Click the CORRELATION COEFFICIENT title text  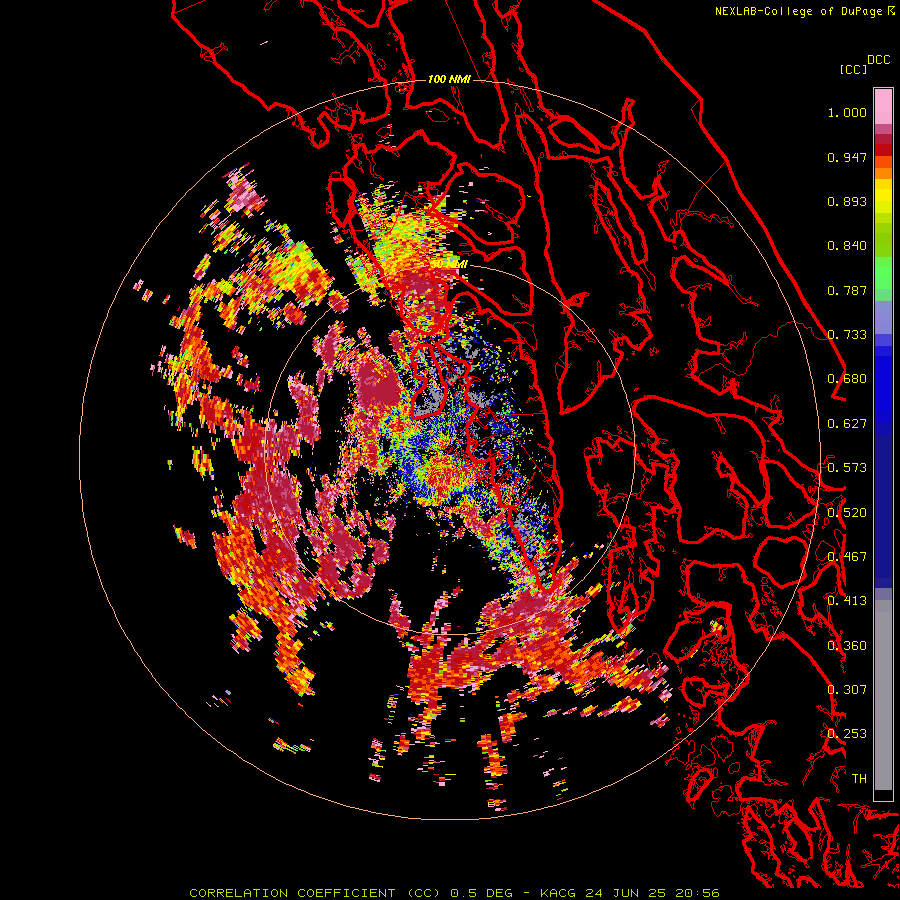tap(293, 893)
